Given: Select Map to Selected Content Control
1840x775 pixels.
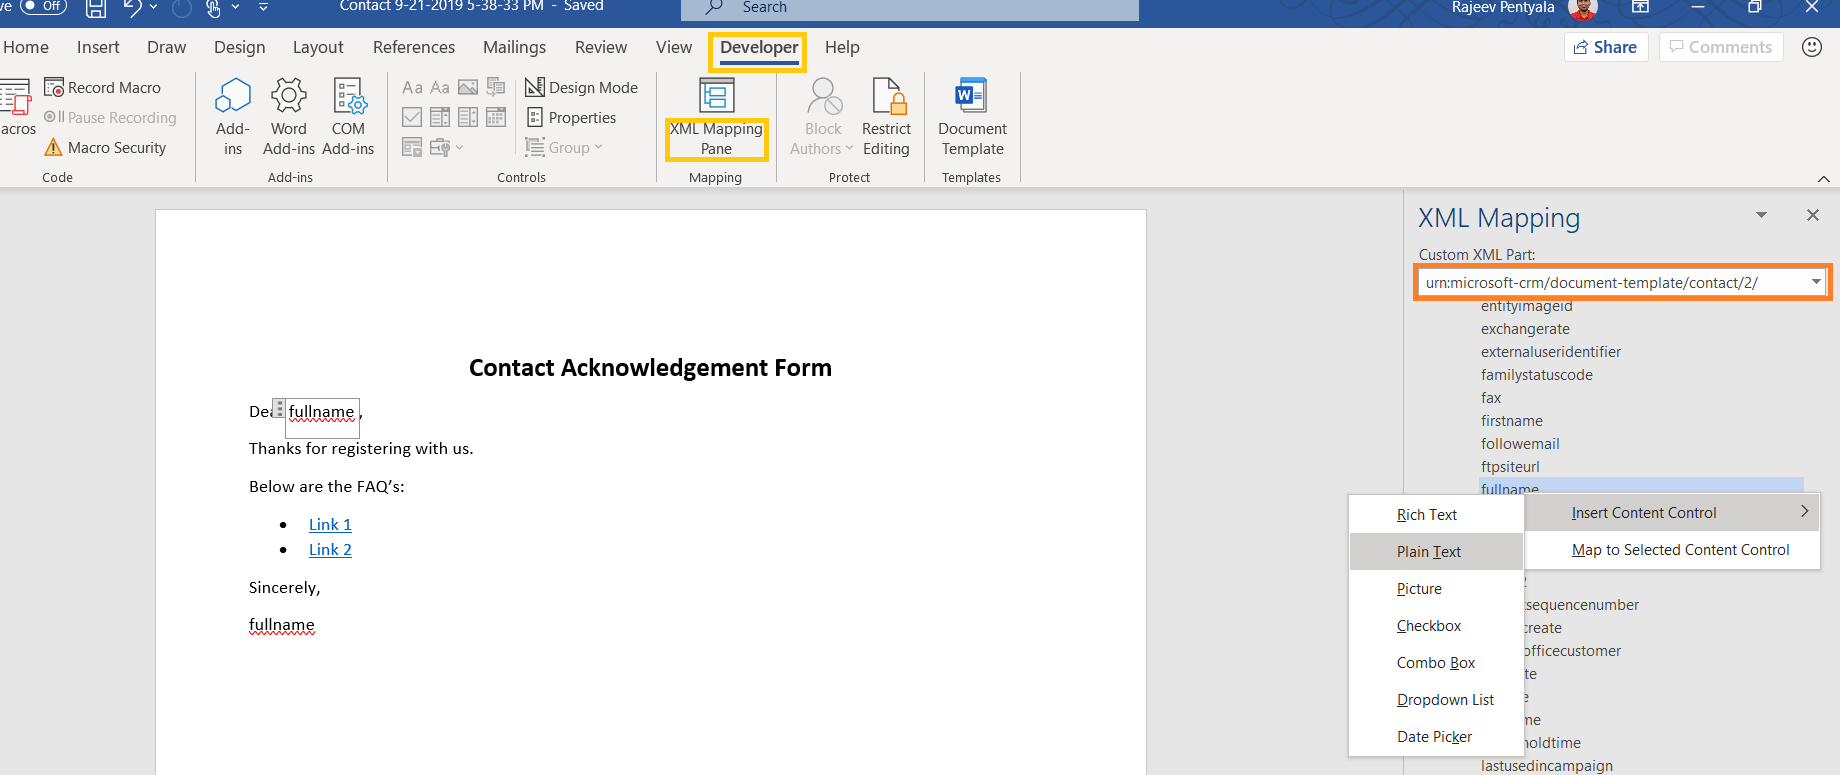Looking at the screenshot, I should (1672, 550).
